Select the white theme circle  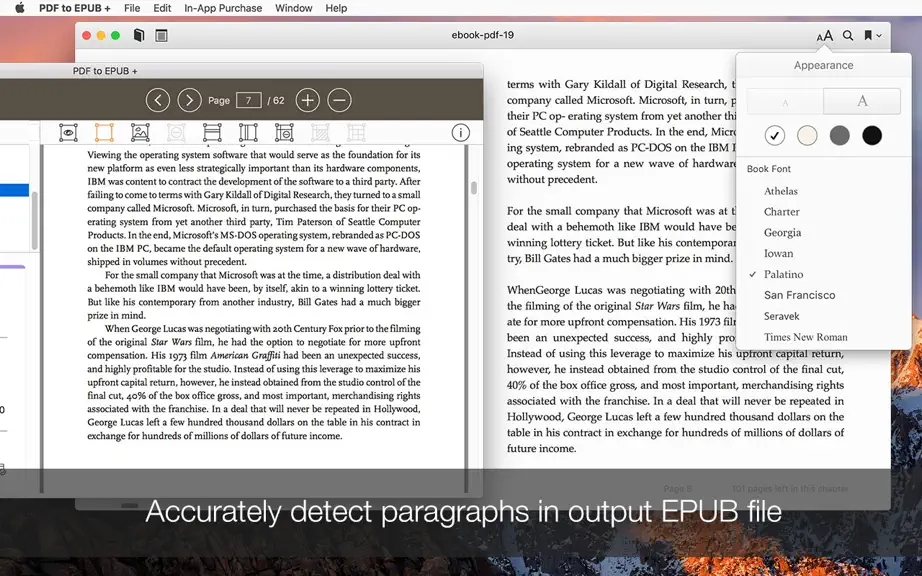point(775,136)
